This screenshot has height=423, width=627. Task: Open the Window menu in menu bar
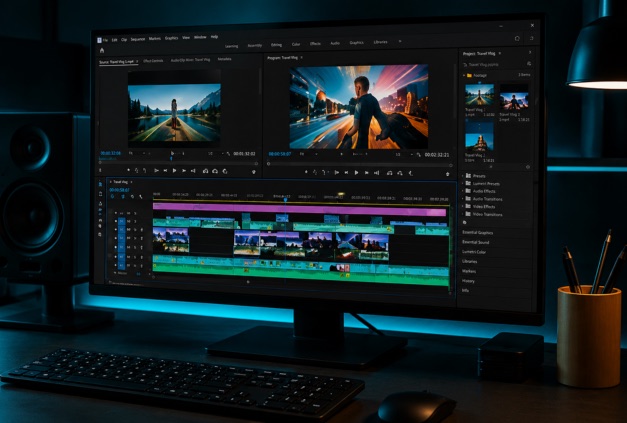click(200, 37)
